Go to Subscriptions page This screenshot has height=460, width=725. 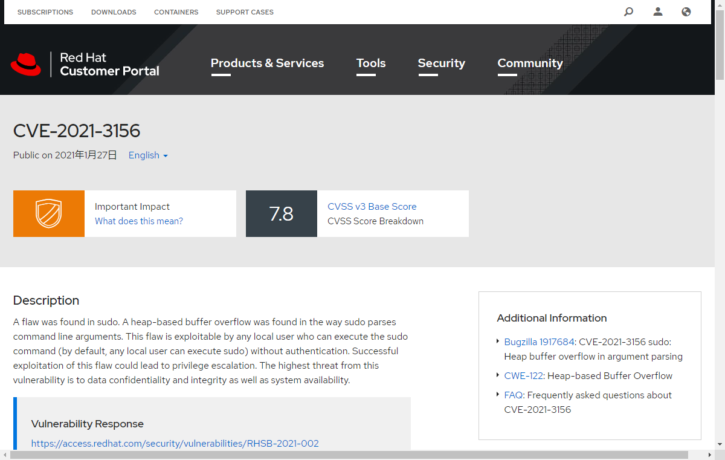pyautogui.click(x=45, y=12)
